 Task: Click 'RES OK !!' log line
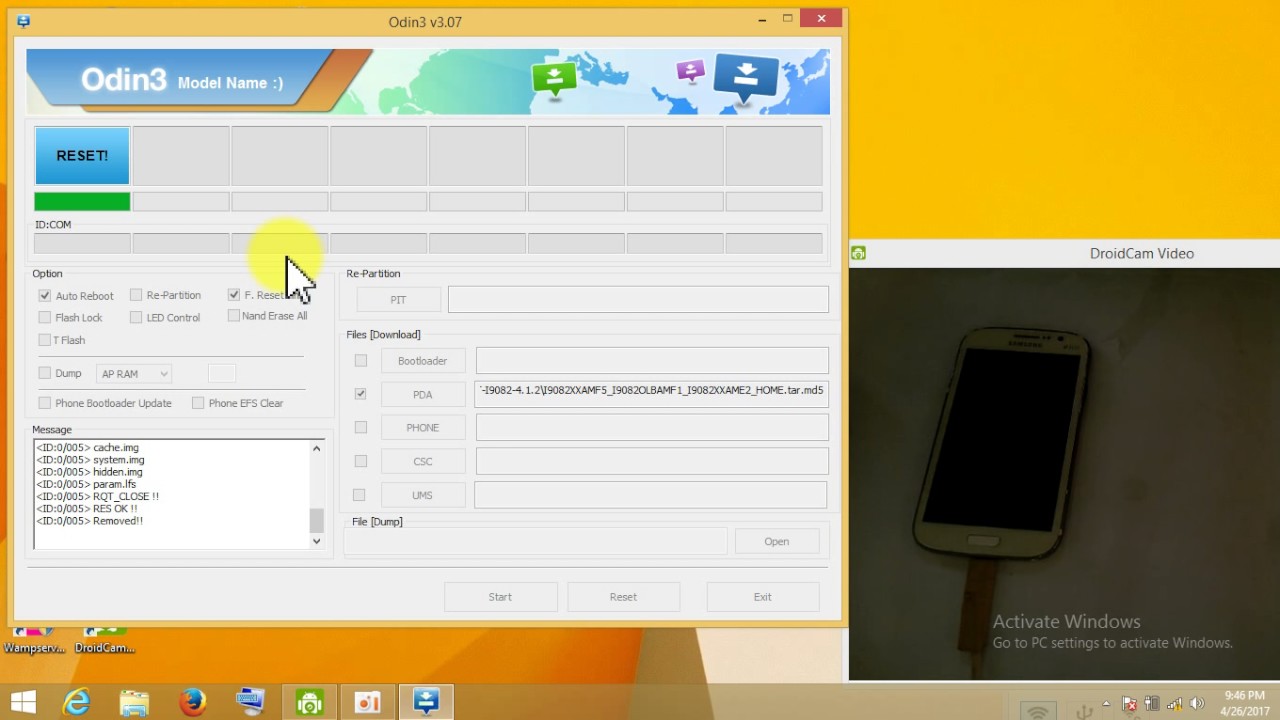86,509
